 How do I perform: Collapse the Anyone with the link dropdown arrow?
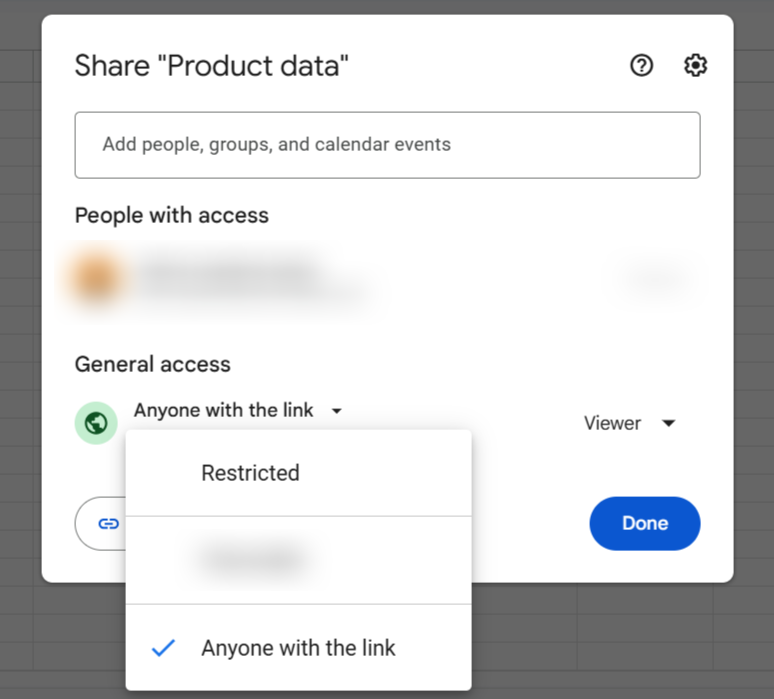click(337, 411)
